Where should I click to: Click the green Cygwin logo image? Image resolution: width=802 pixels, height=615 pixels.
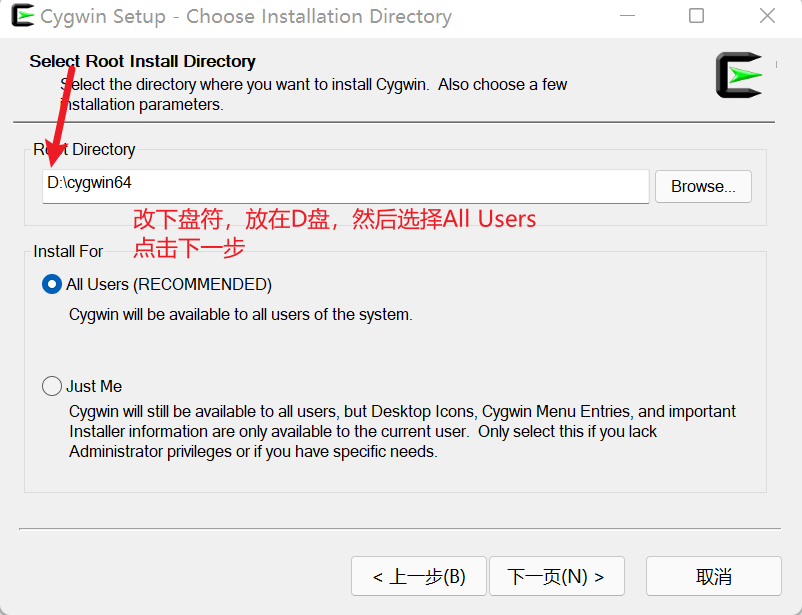[x=739, y=75]
